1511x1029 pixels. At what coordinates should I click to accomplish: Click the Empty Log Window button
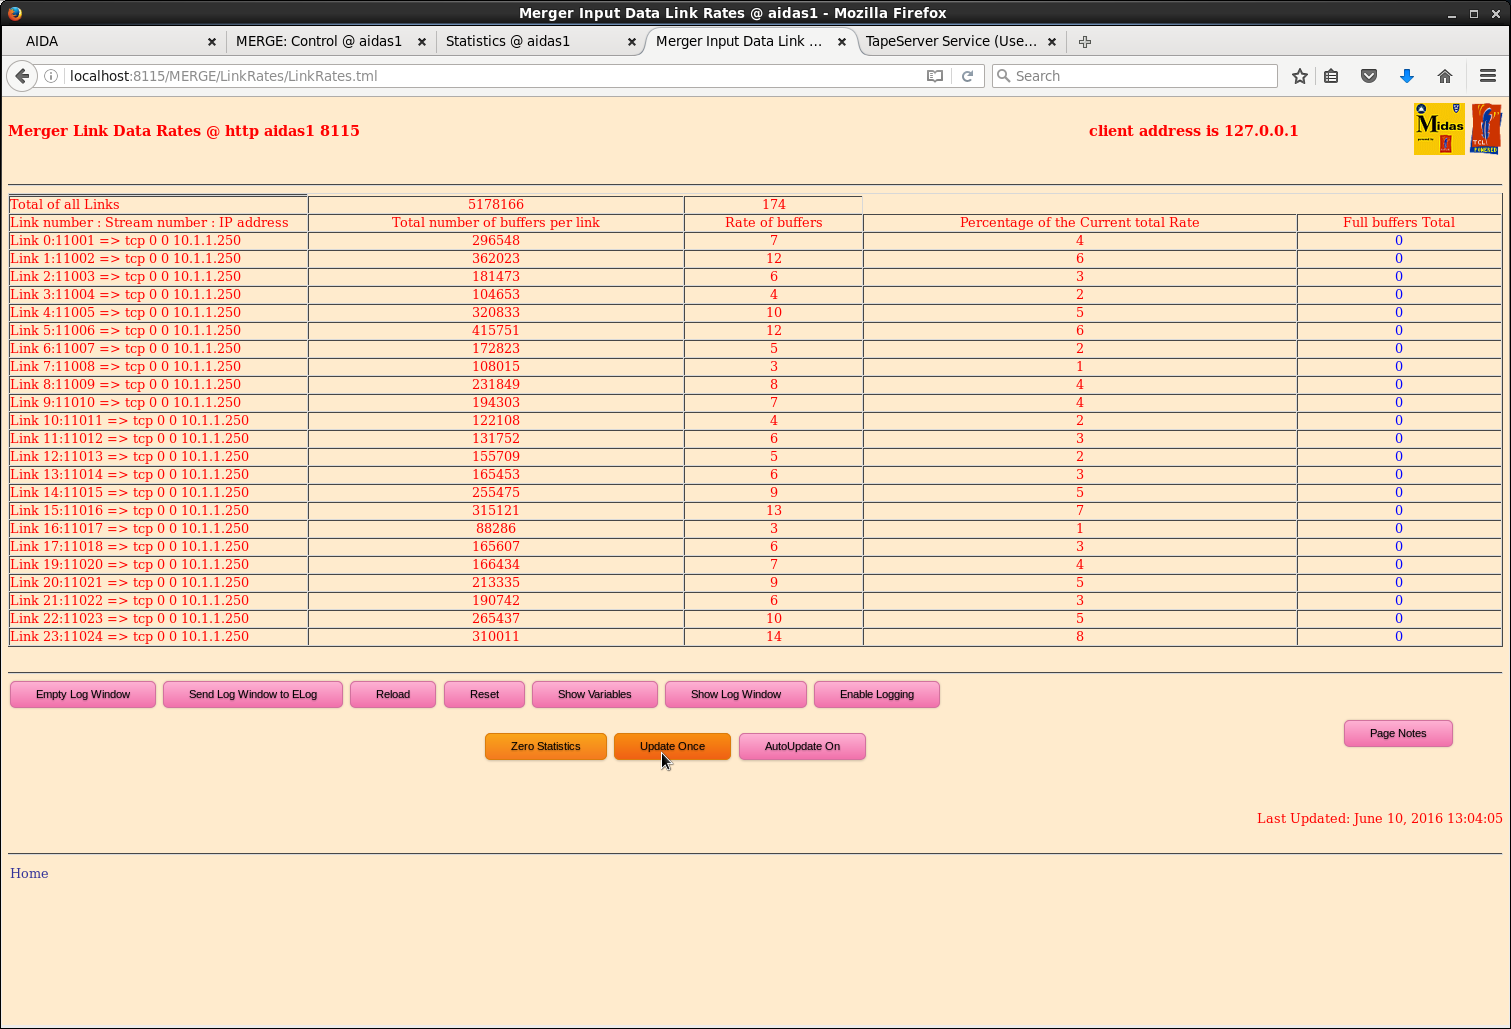(x=83, y=694)
